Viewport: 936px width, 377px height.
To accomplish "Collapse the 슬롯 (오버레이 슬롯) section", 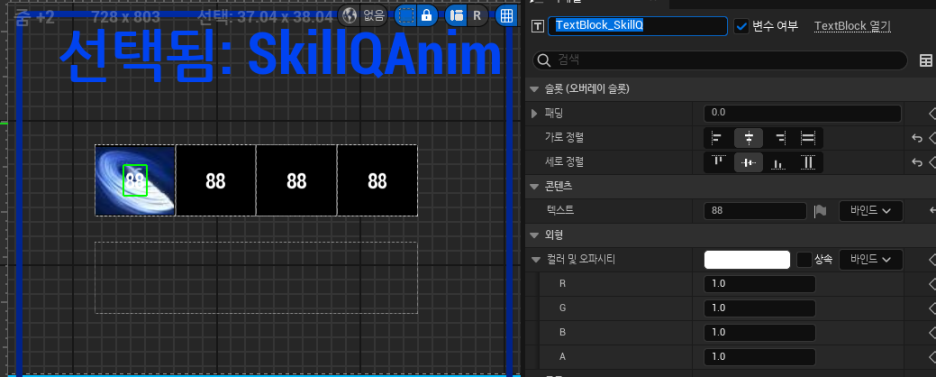I will pos(534,89).
